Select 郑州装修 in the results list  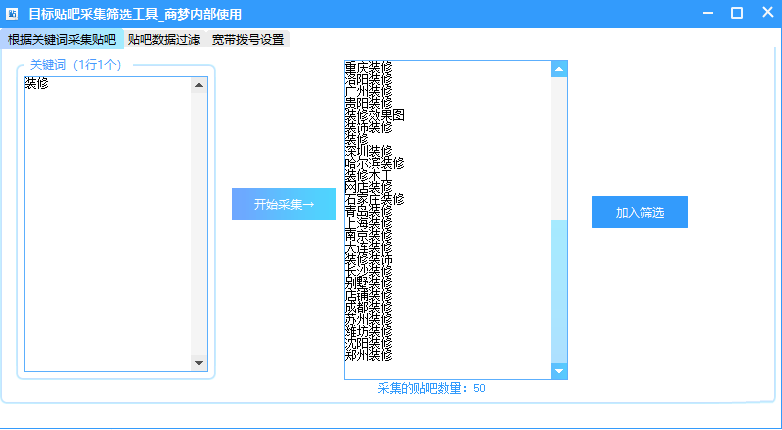coord(369,355)
